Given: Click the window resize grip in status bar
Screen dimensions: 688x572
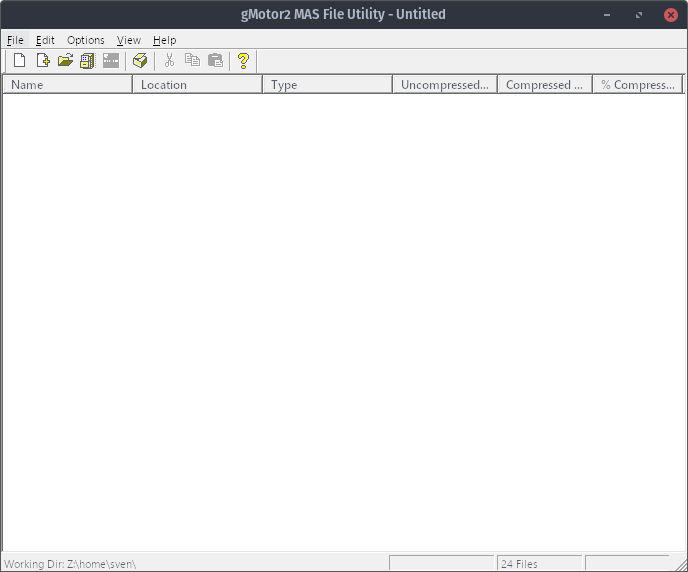Looking at the screenshot, I should pos(681,565).
